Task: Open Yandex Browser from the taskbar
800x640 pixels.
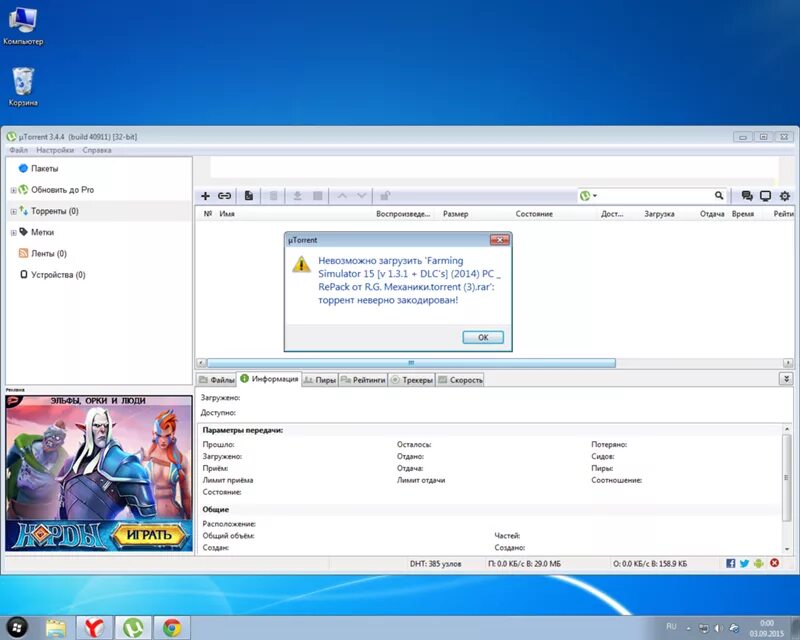Action: (94, 627)
